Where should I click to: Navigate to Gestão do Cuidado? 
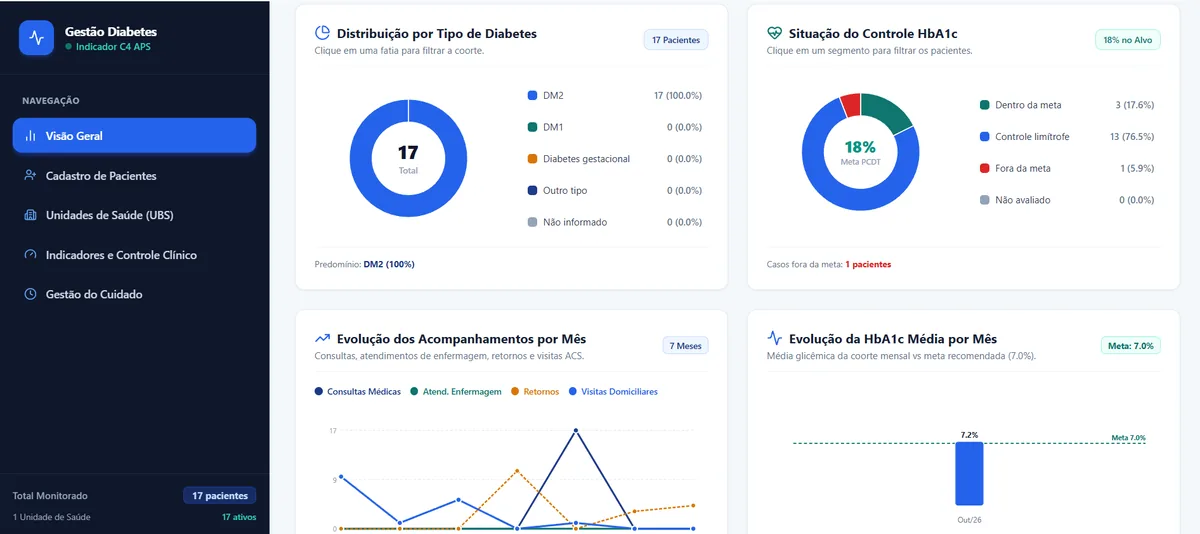pyautogui.click(x=134, y=294)
